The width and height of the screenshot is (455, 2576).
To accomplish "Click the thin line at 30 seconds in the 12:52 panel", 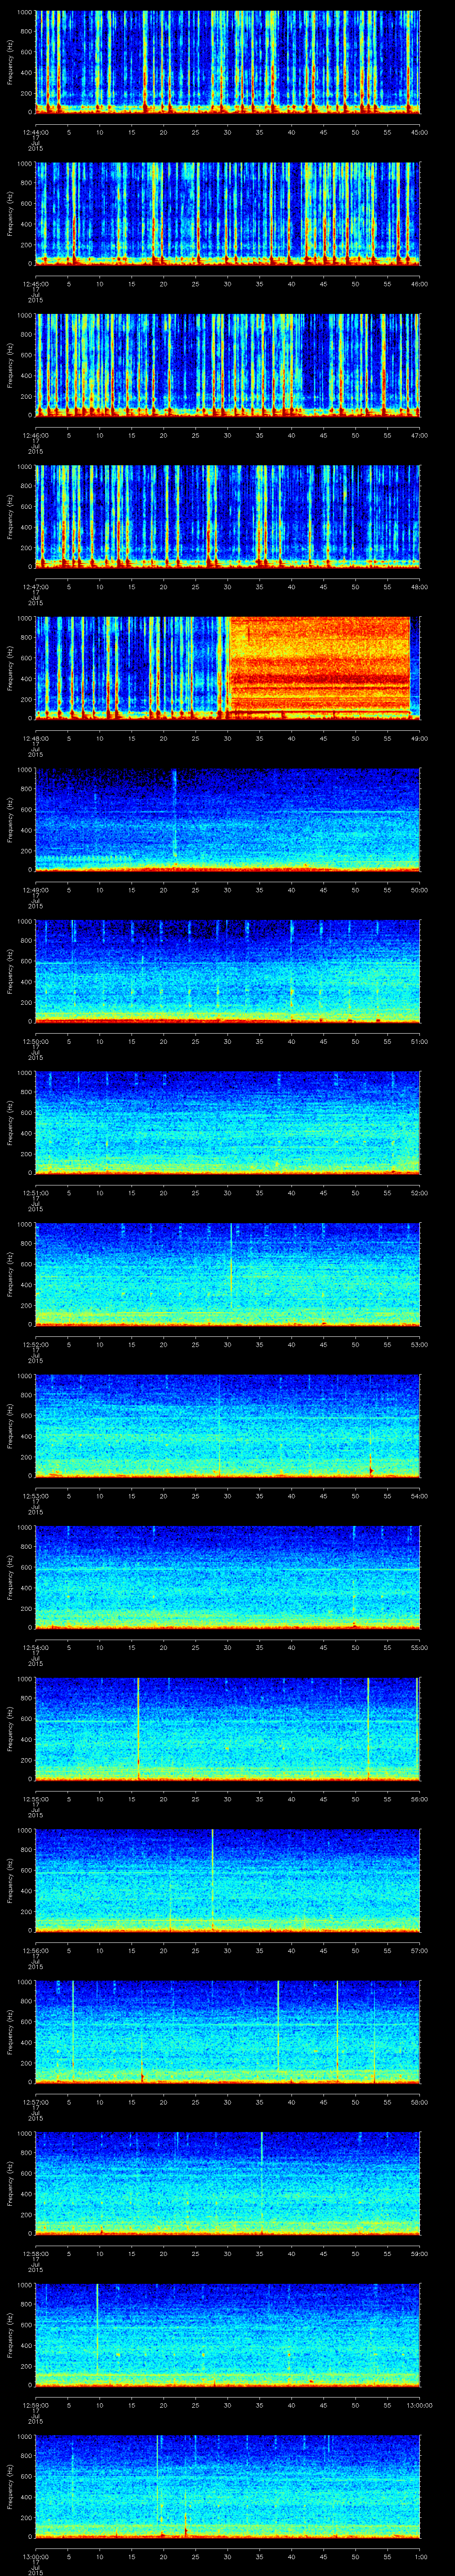I will coord(231,1272).
